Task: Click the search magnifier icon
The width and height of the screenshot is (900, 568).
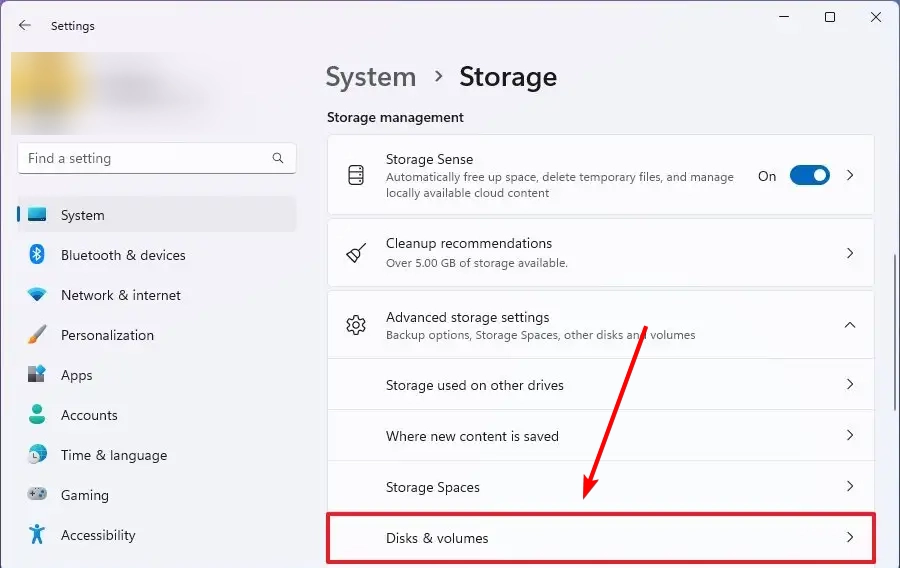Action: click(x=278, y=158)
